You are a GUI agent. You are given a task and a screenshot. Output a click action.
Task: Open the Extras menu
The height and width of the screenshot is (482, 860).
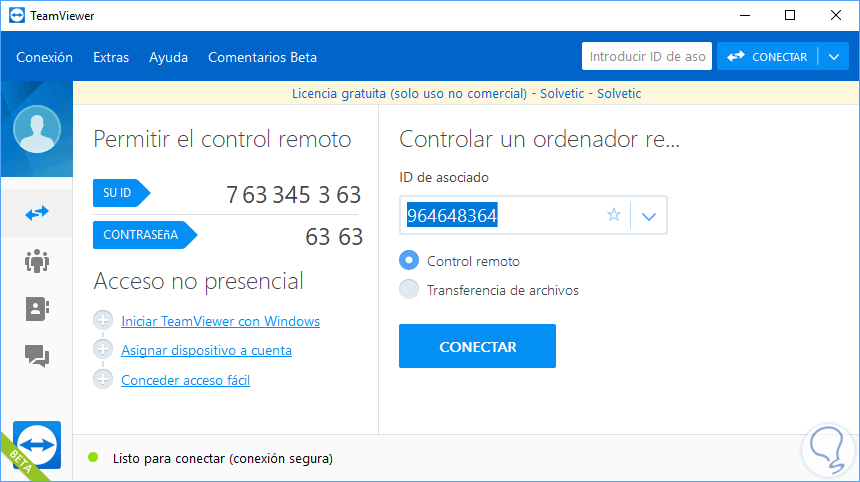[111, 57]
